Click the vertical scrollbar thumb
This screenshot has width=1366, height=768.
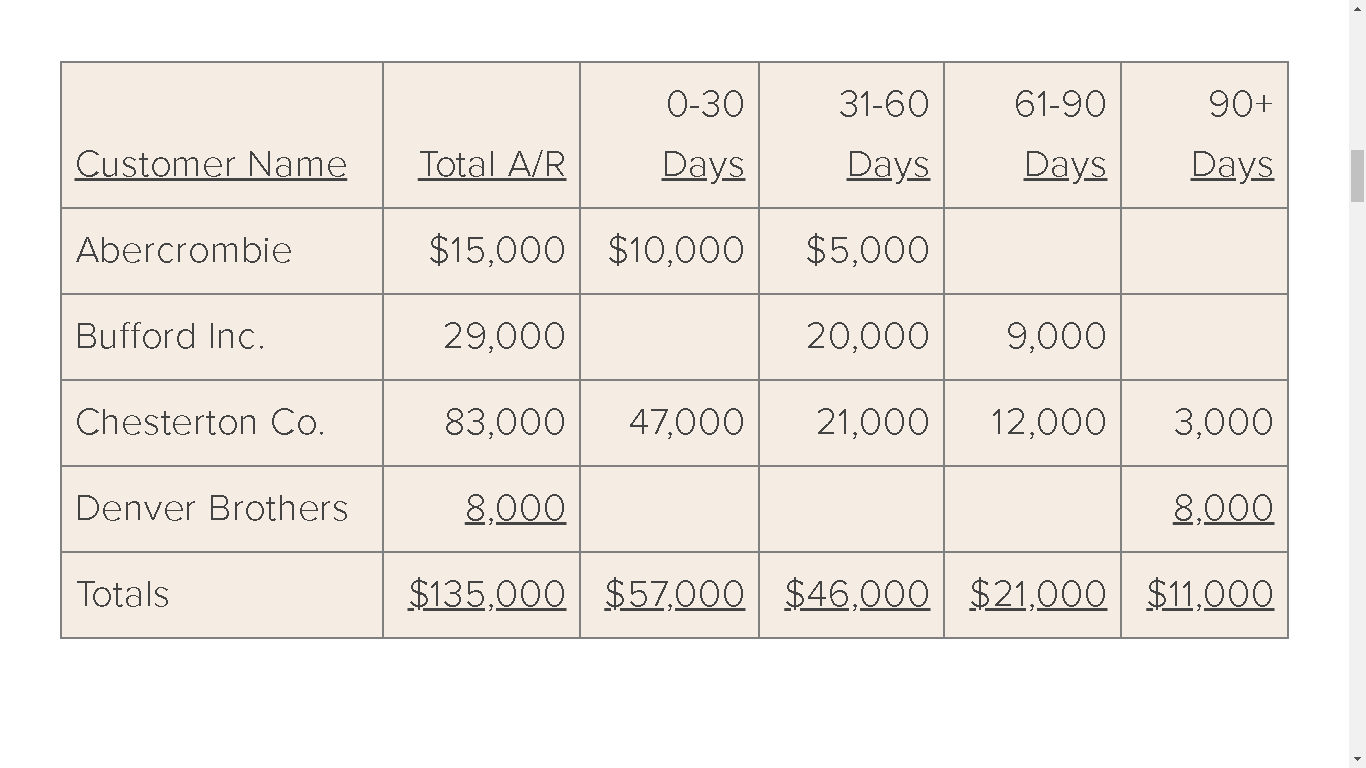[1357, 176]
